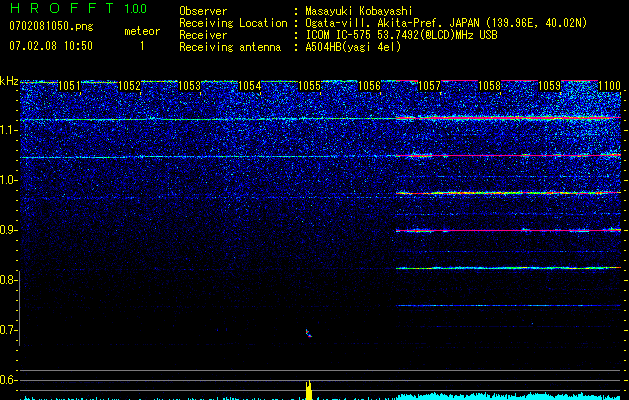Click the 1051 time marker
Screen dimensions: 629x400
[69, 87]
